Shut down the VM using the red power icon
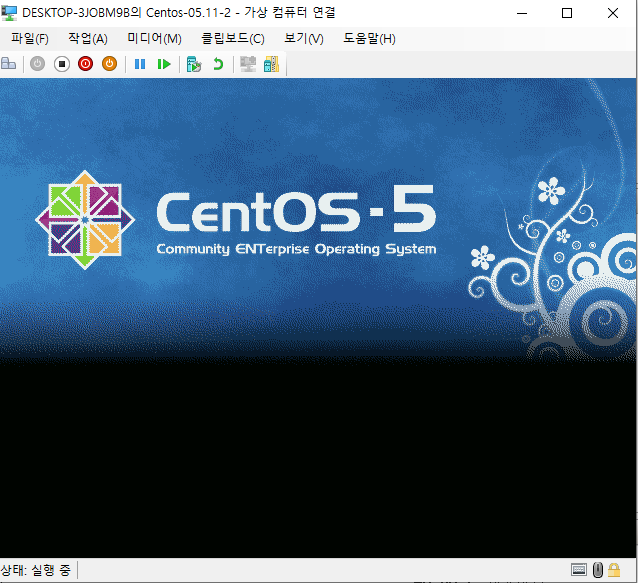This screenshot has height=583, width=638. pos(85,64)
